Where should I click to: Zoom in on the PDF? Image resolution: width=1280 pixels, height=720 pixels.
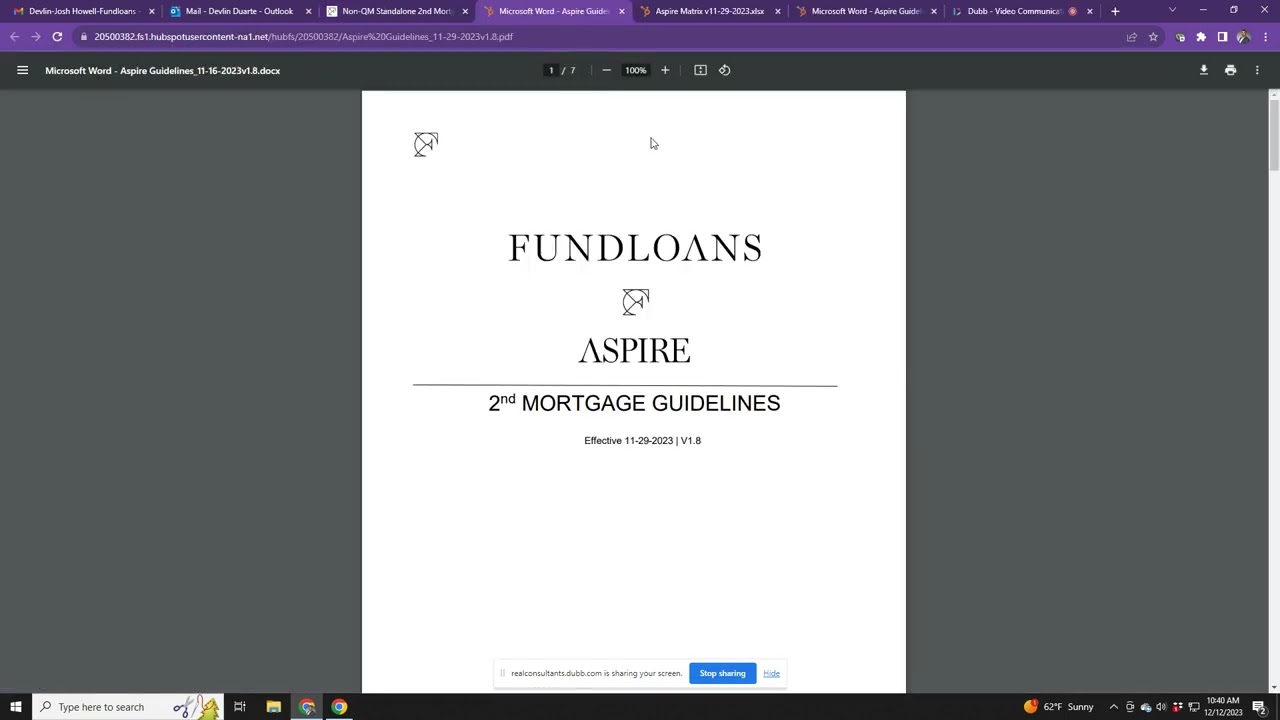pyautogui.click(x=665, y=70)
